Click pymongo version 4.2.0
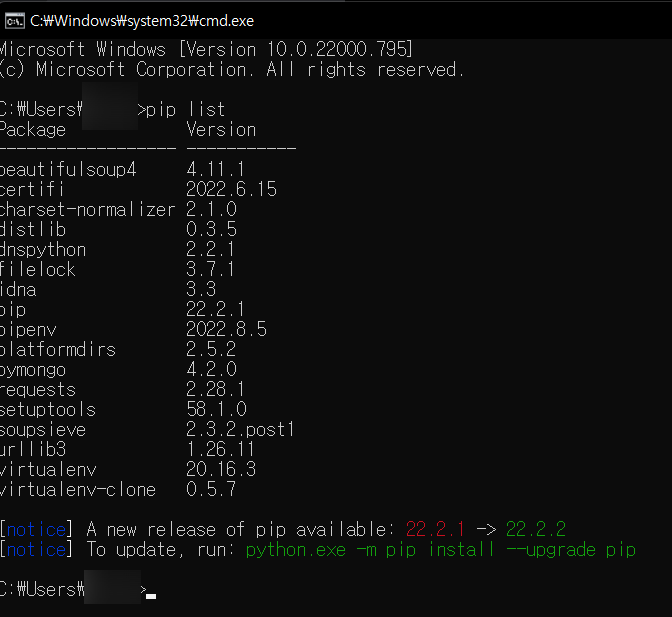Screen dimensions: 672x617 [x=211, y=369]
